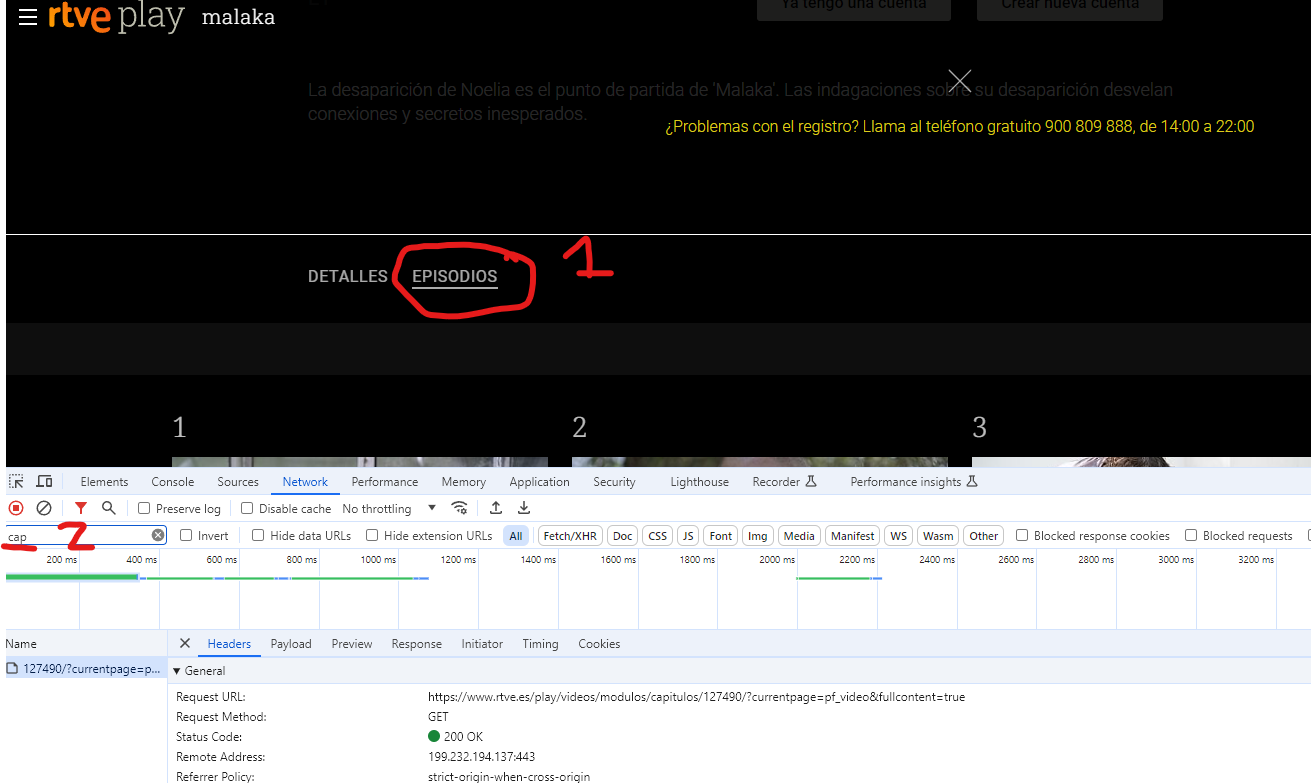1311x783 pixels.
Task: Open the DETALLES tab on the page
Action: (x=347, y=276)
